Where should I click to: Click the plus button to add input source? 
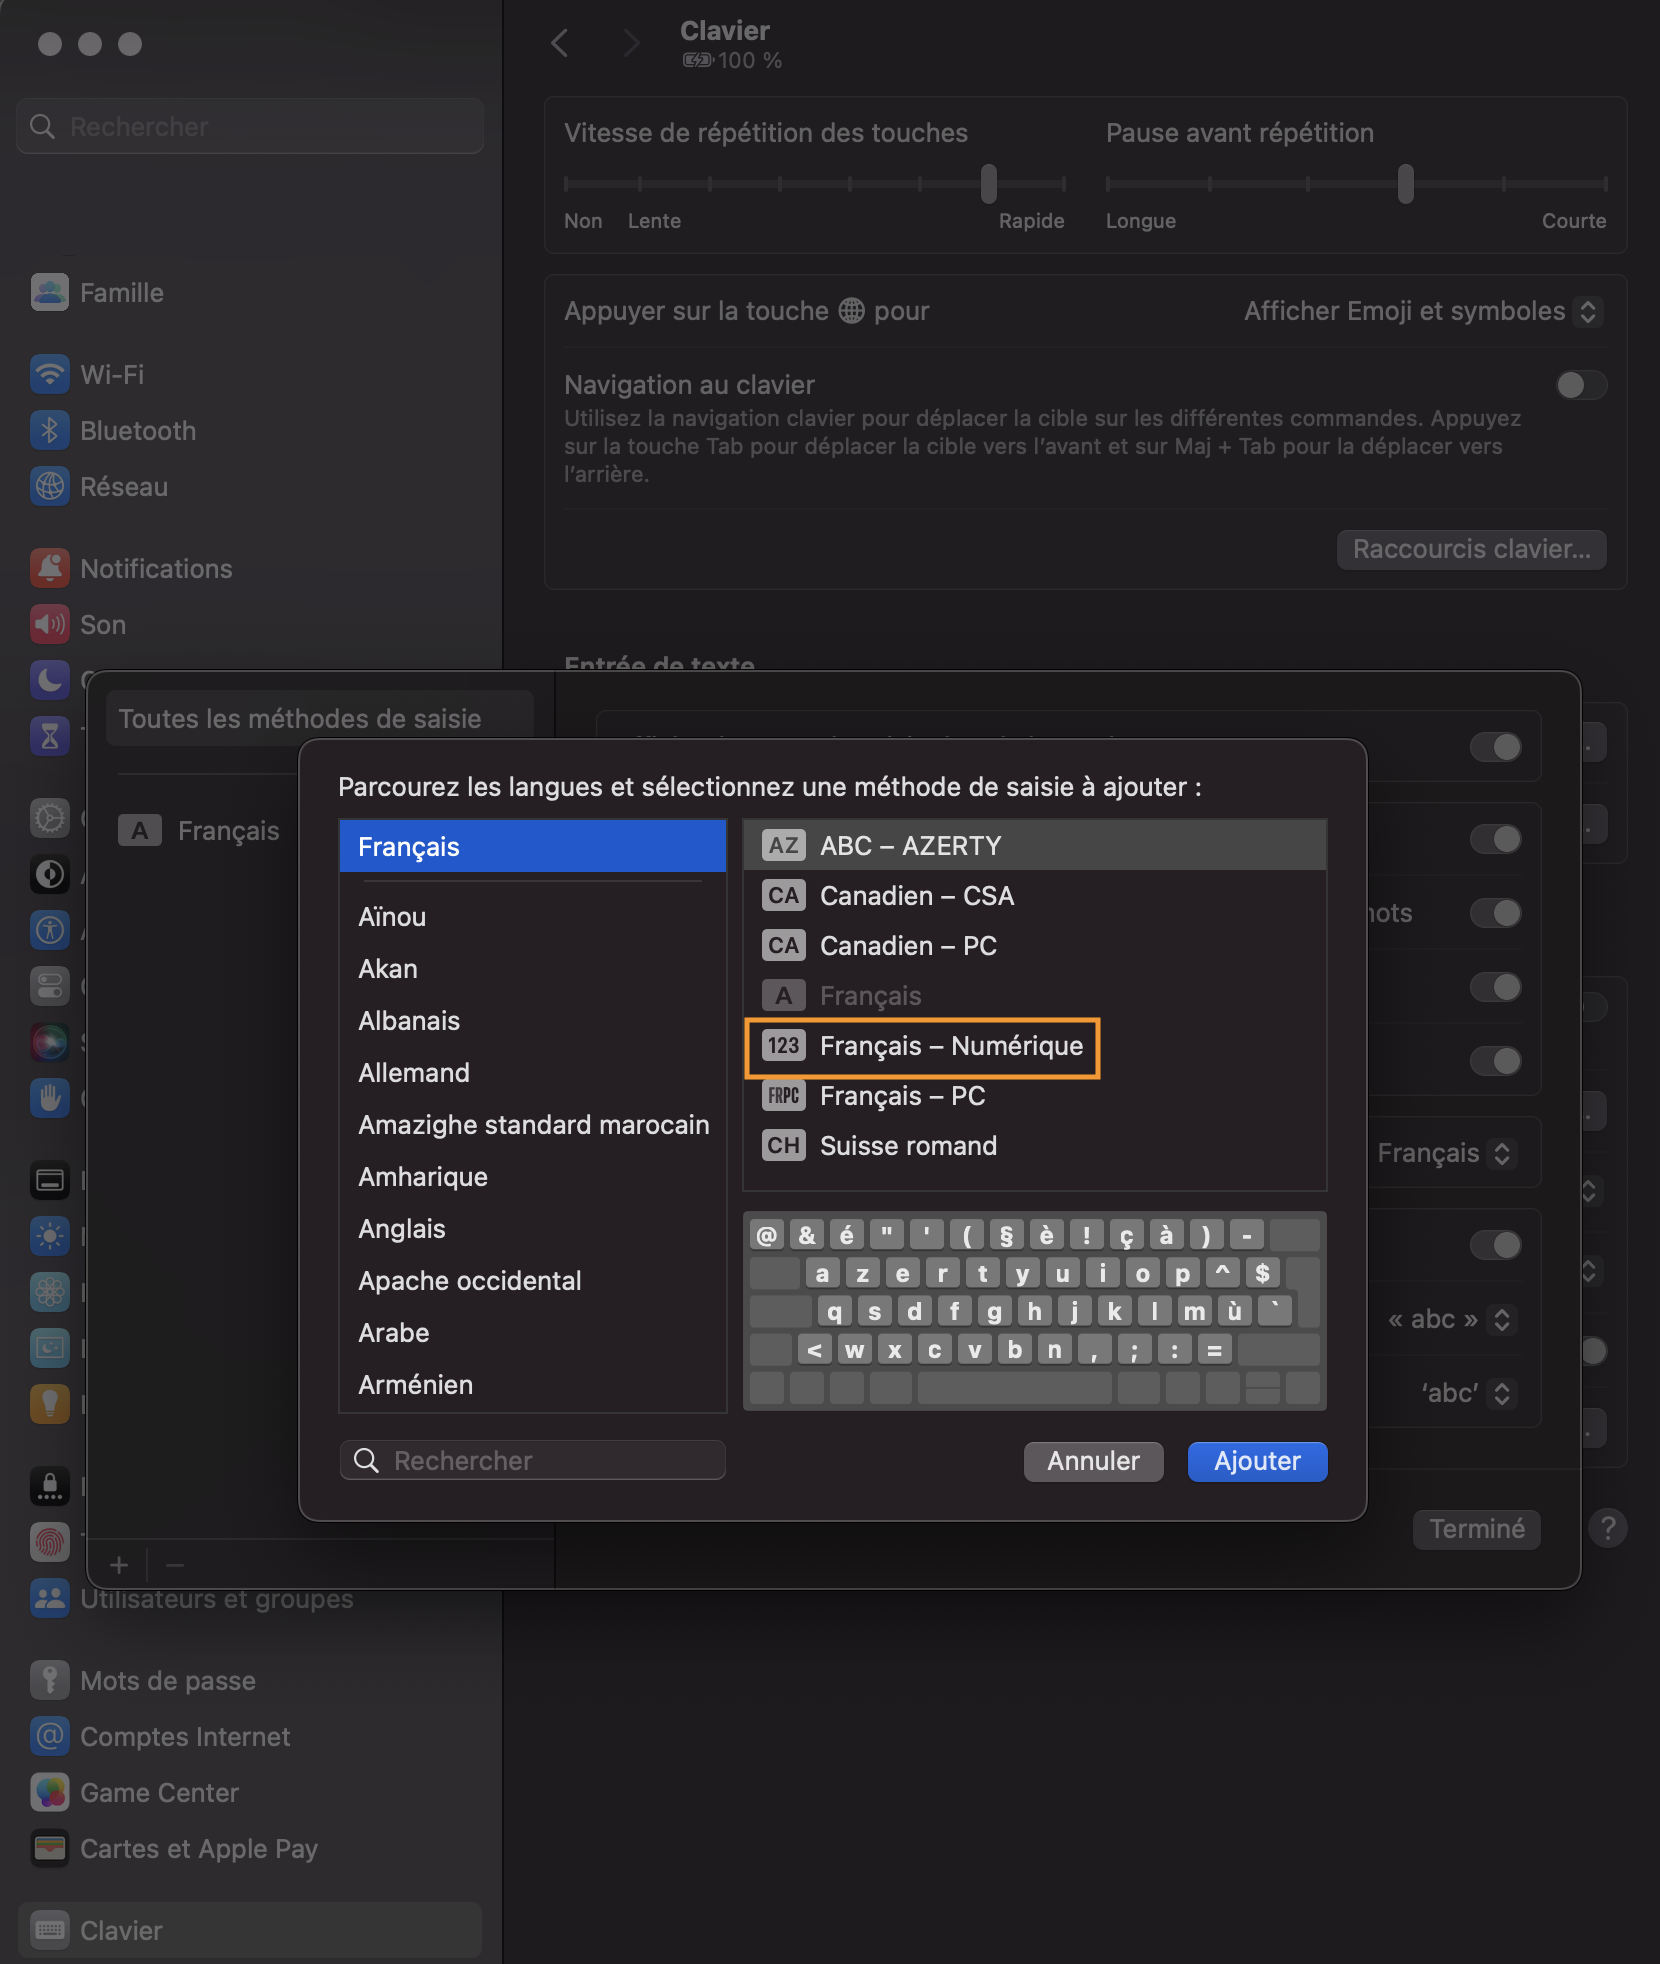click(x=119, y=1564)
